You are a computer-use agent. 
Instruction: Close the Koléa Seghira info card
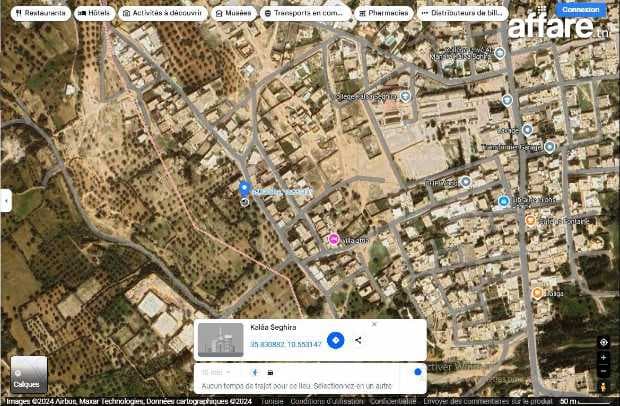pyautogui.click(x=374, y=324)
